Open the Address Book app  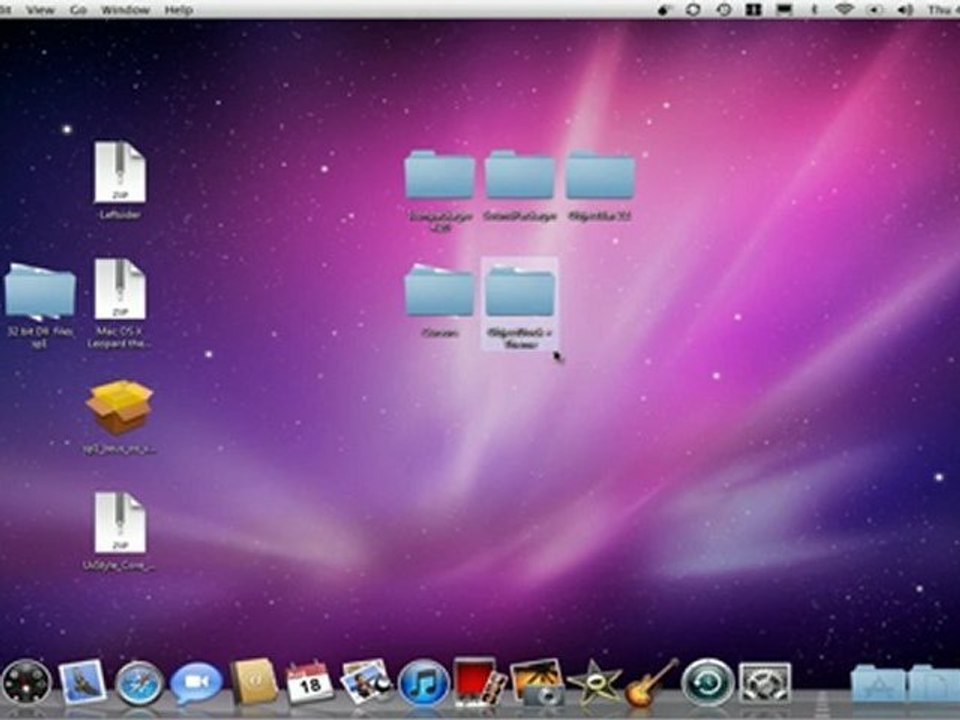[x=253, y=681]
